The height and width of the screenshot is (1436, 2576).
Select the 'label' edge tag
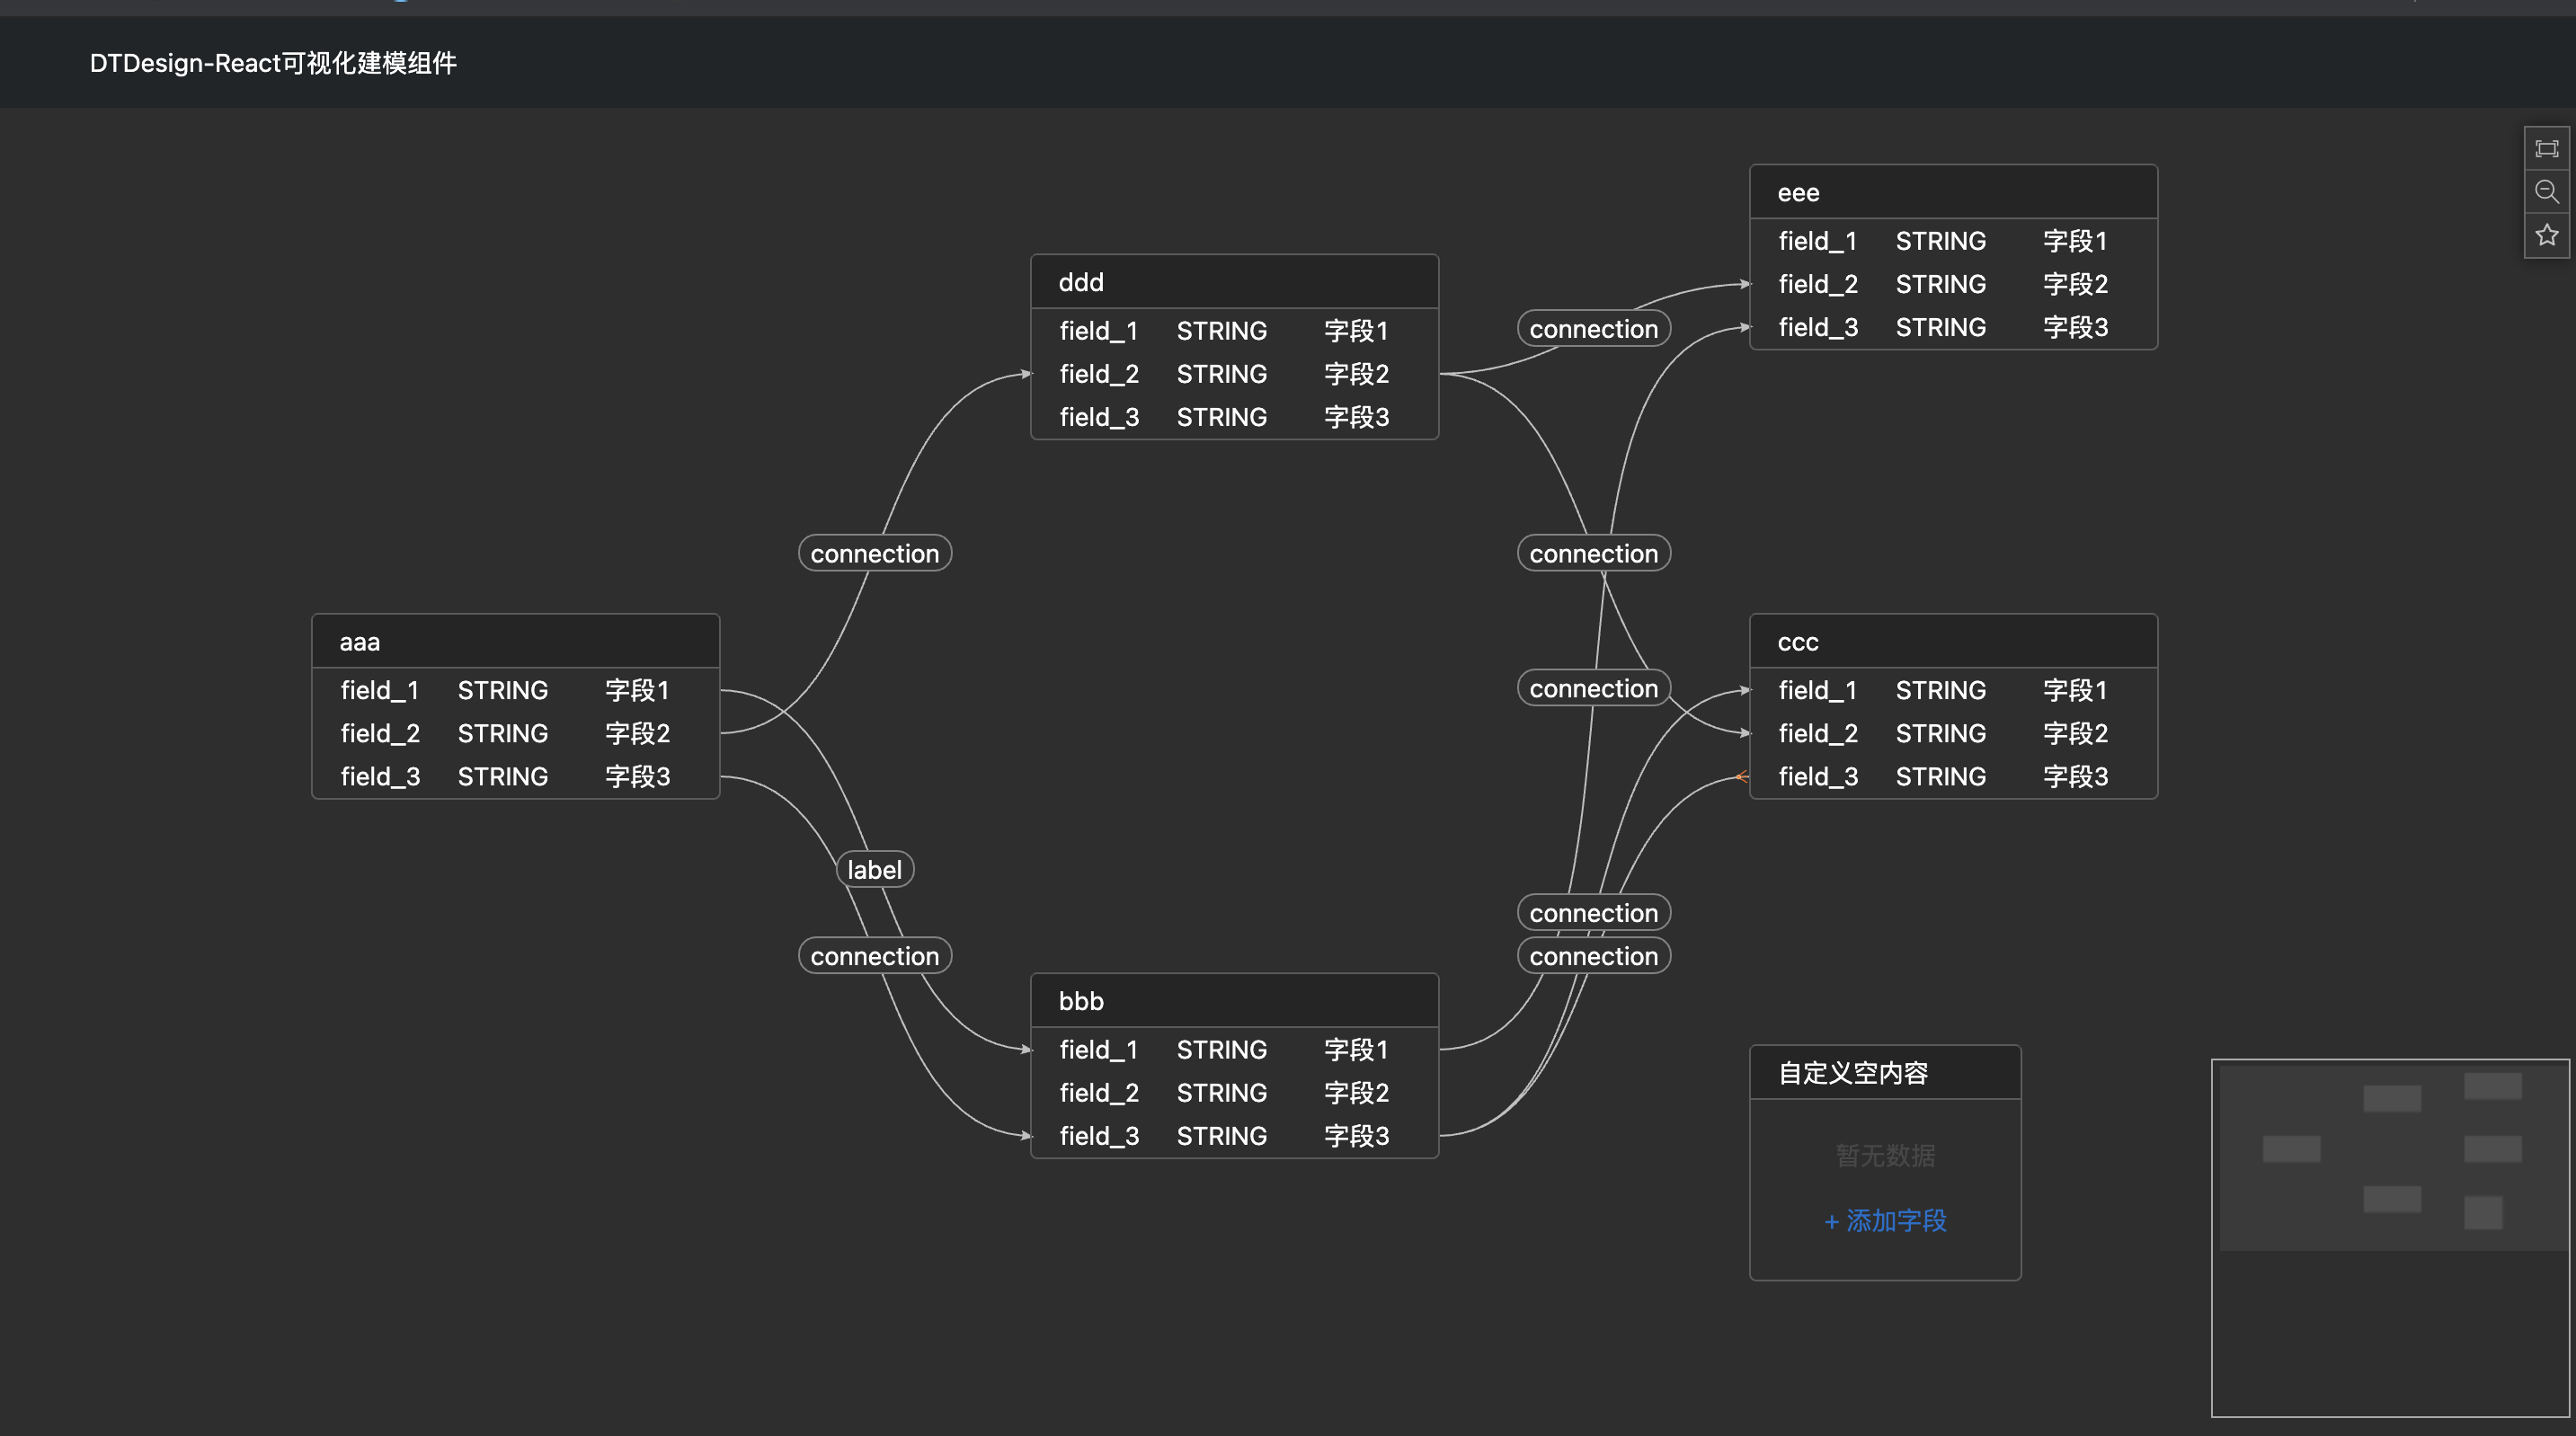(874, 870)
